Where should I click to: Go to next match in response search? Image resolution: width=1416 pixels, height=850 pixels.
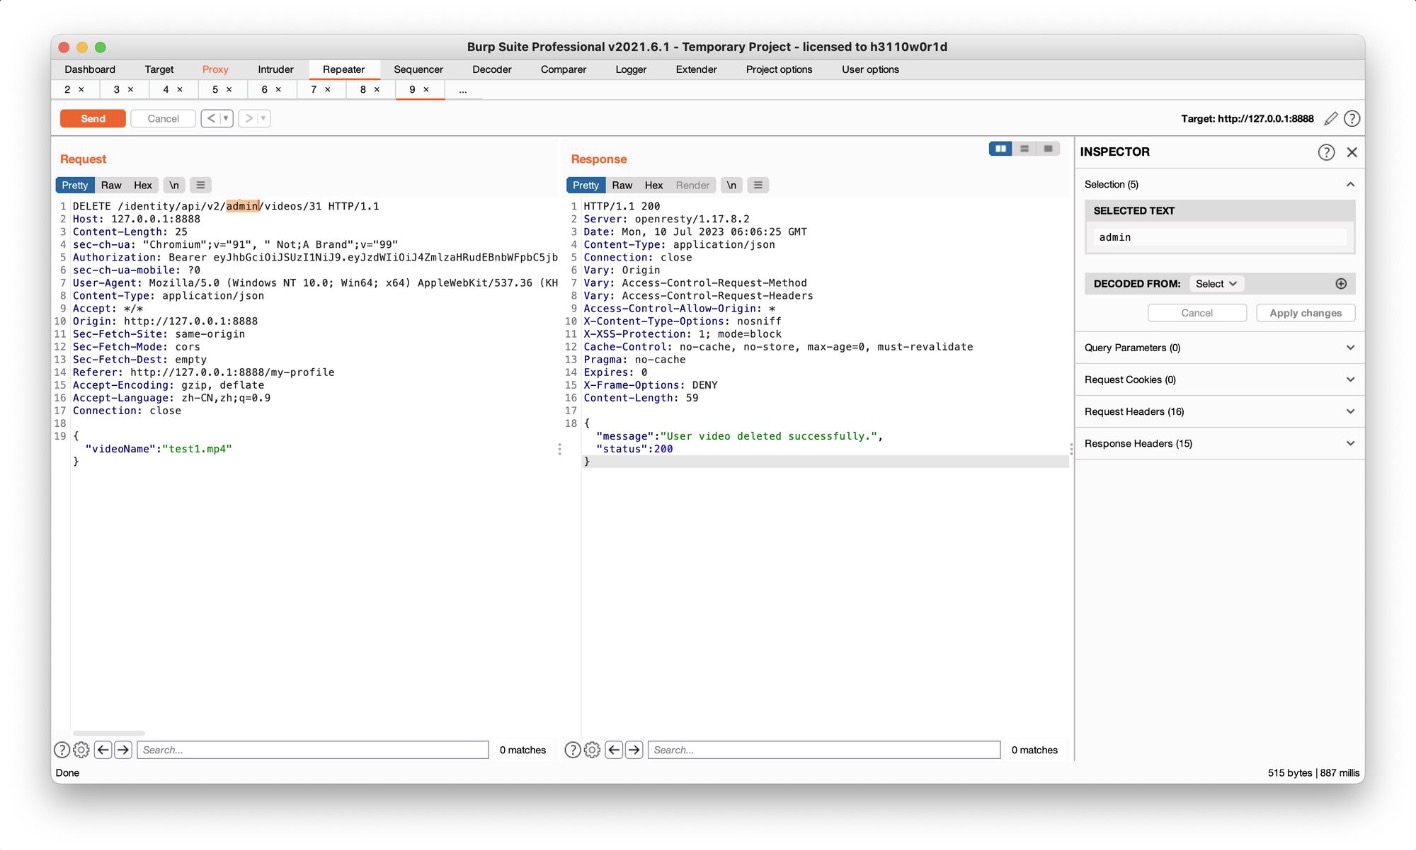[634, 750]
